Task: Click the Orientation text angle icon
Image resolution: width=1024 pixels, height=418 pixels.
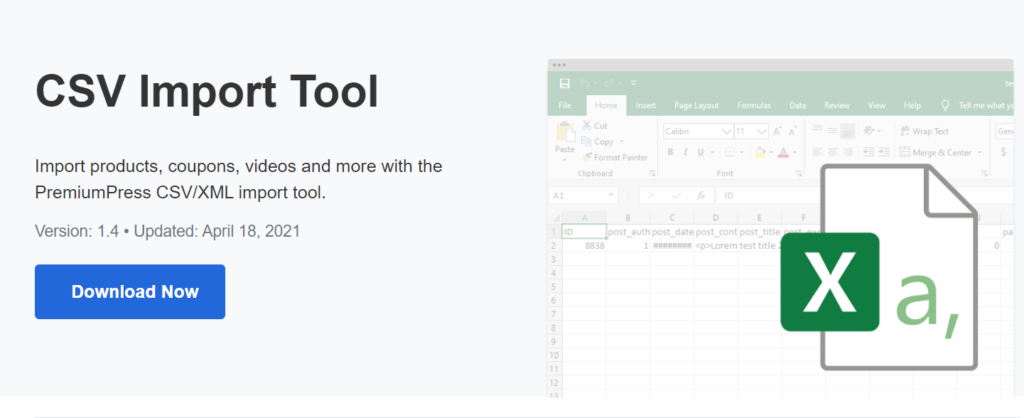Action: tap(869, 131)
